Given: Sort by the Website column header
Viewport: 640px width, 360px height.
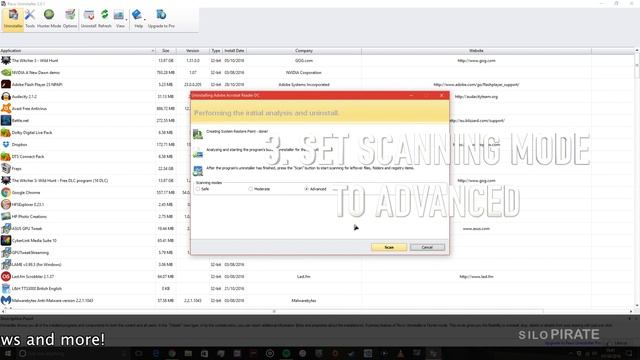Looking at the screenshot, I should pyautogui.click(x=476, y=51).
